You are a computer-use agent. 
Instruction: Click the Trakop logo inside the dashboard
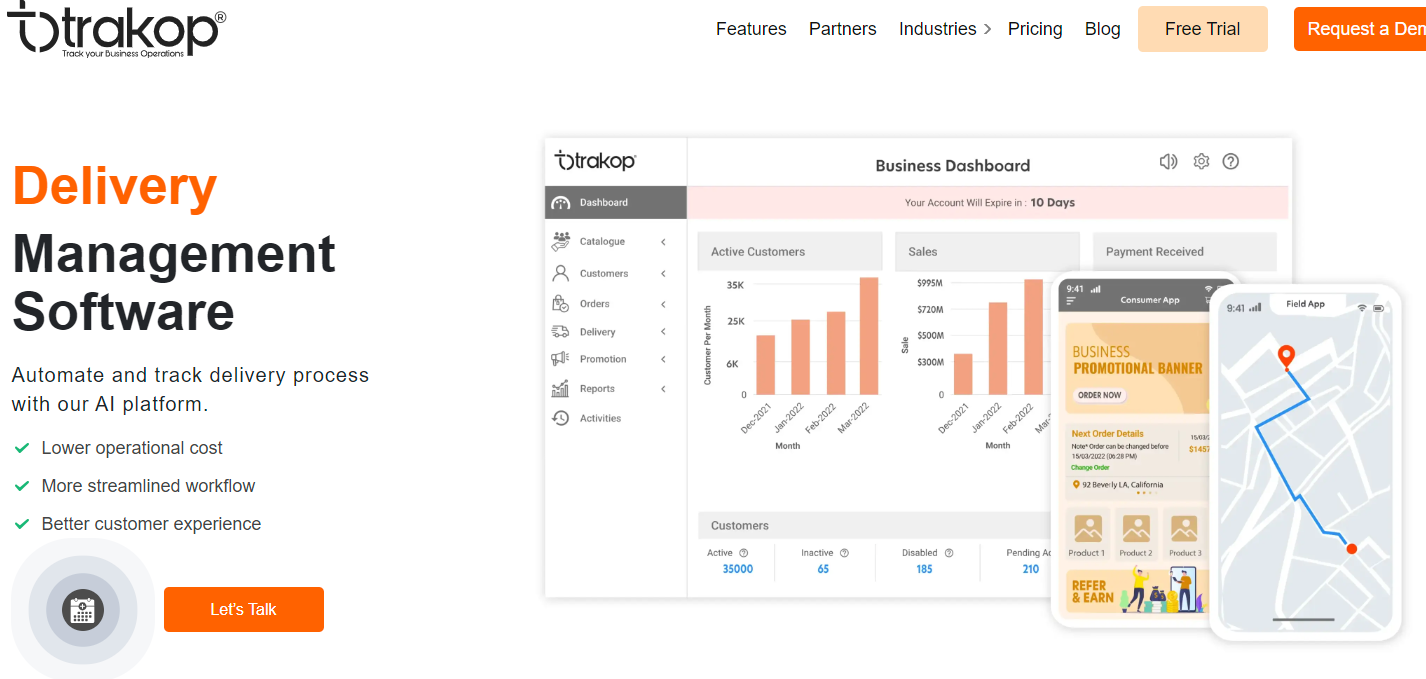click(595, 160)
